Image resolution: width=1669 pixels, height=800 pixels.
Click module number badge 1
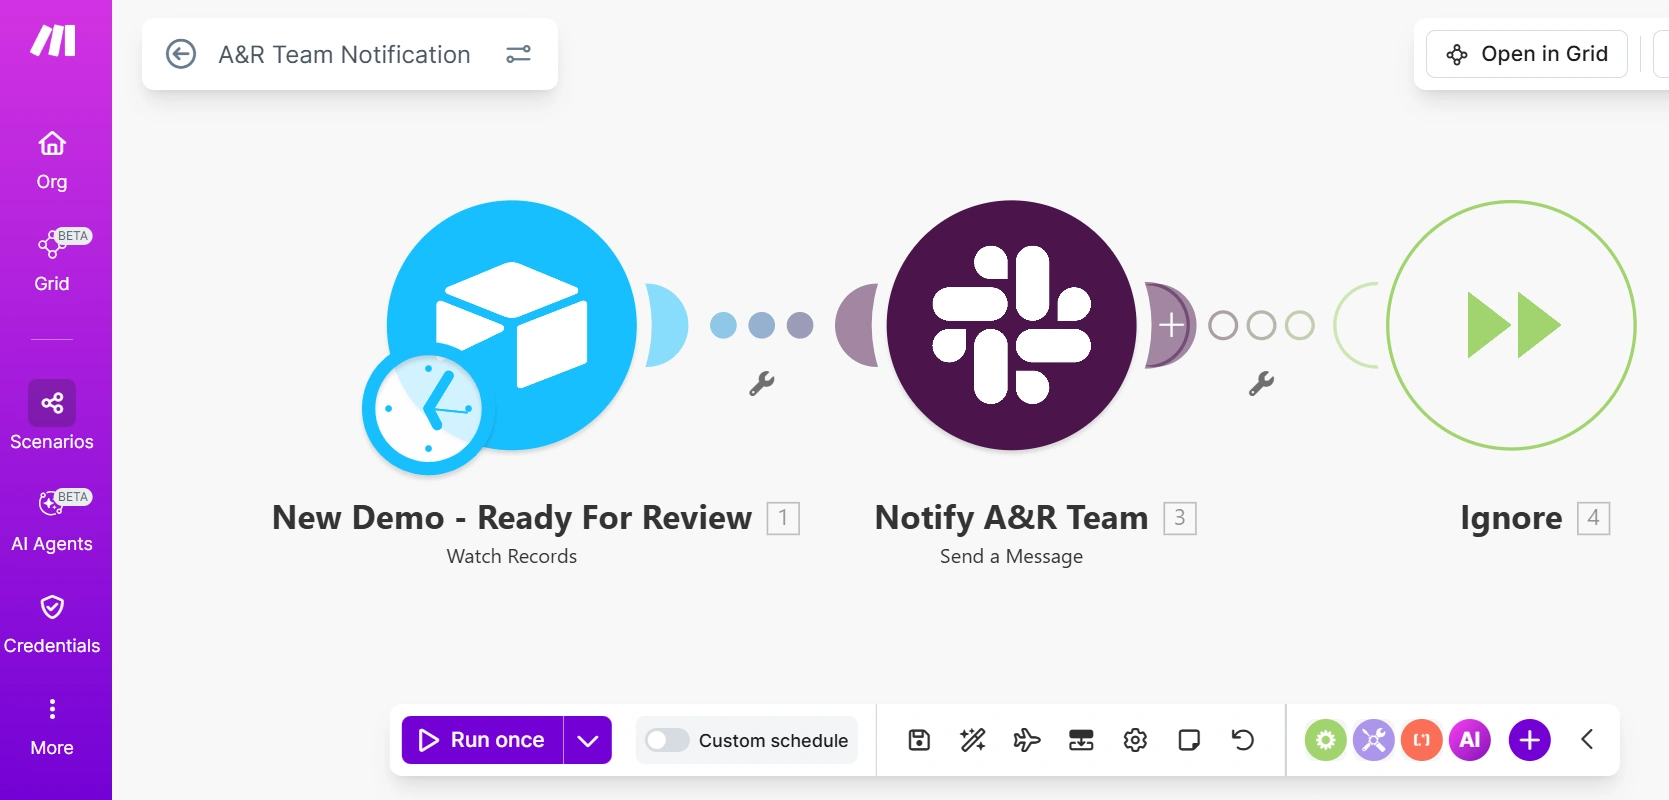point(783,518)
